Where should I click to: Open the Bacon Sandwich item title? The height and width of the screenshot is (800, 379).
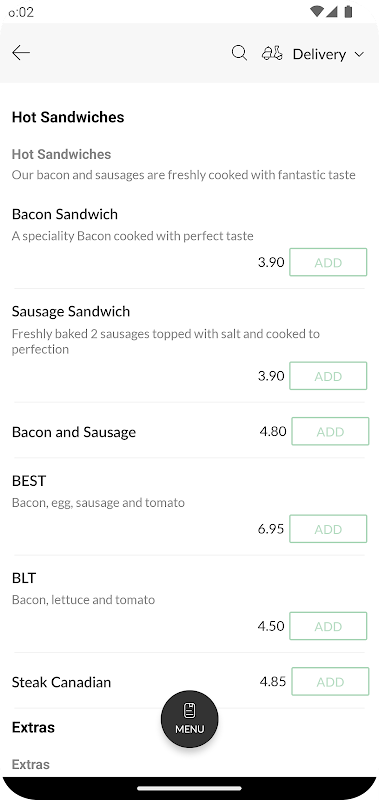(65, 214)
